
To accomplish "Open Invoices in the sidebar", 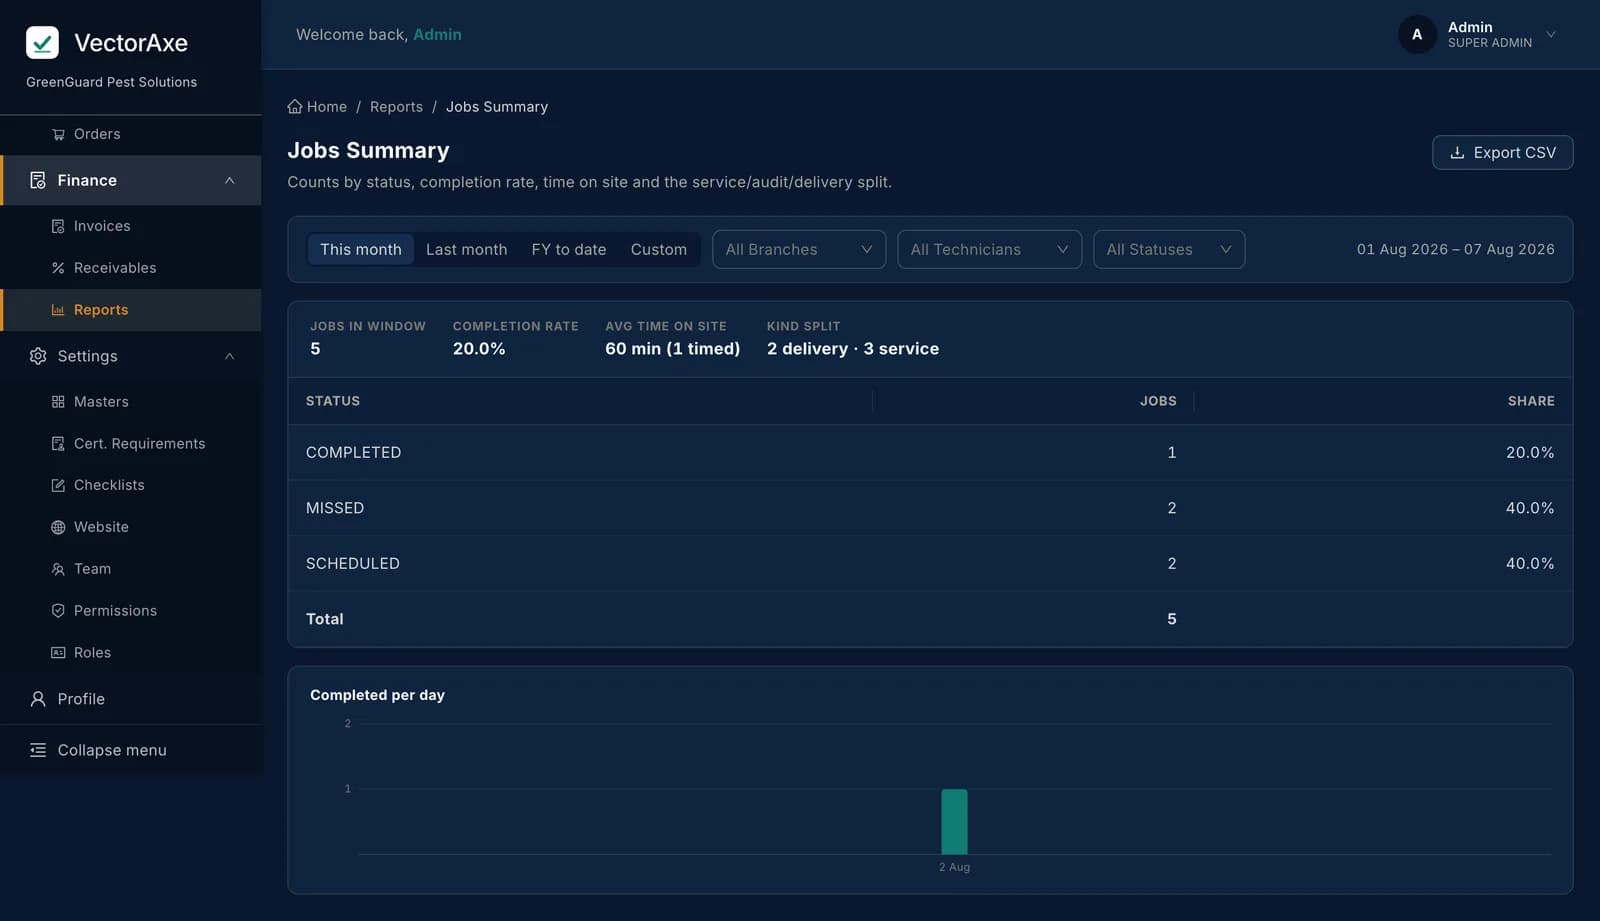I will coord(131,226).
